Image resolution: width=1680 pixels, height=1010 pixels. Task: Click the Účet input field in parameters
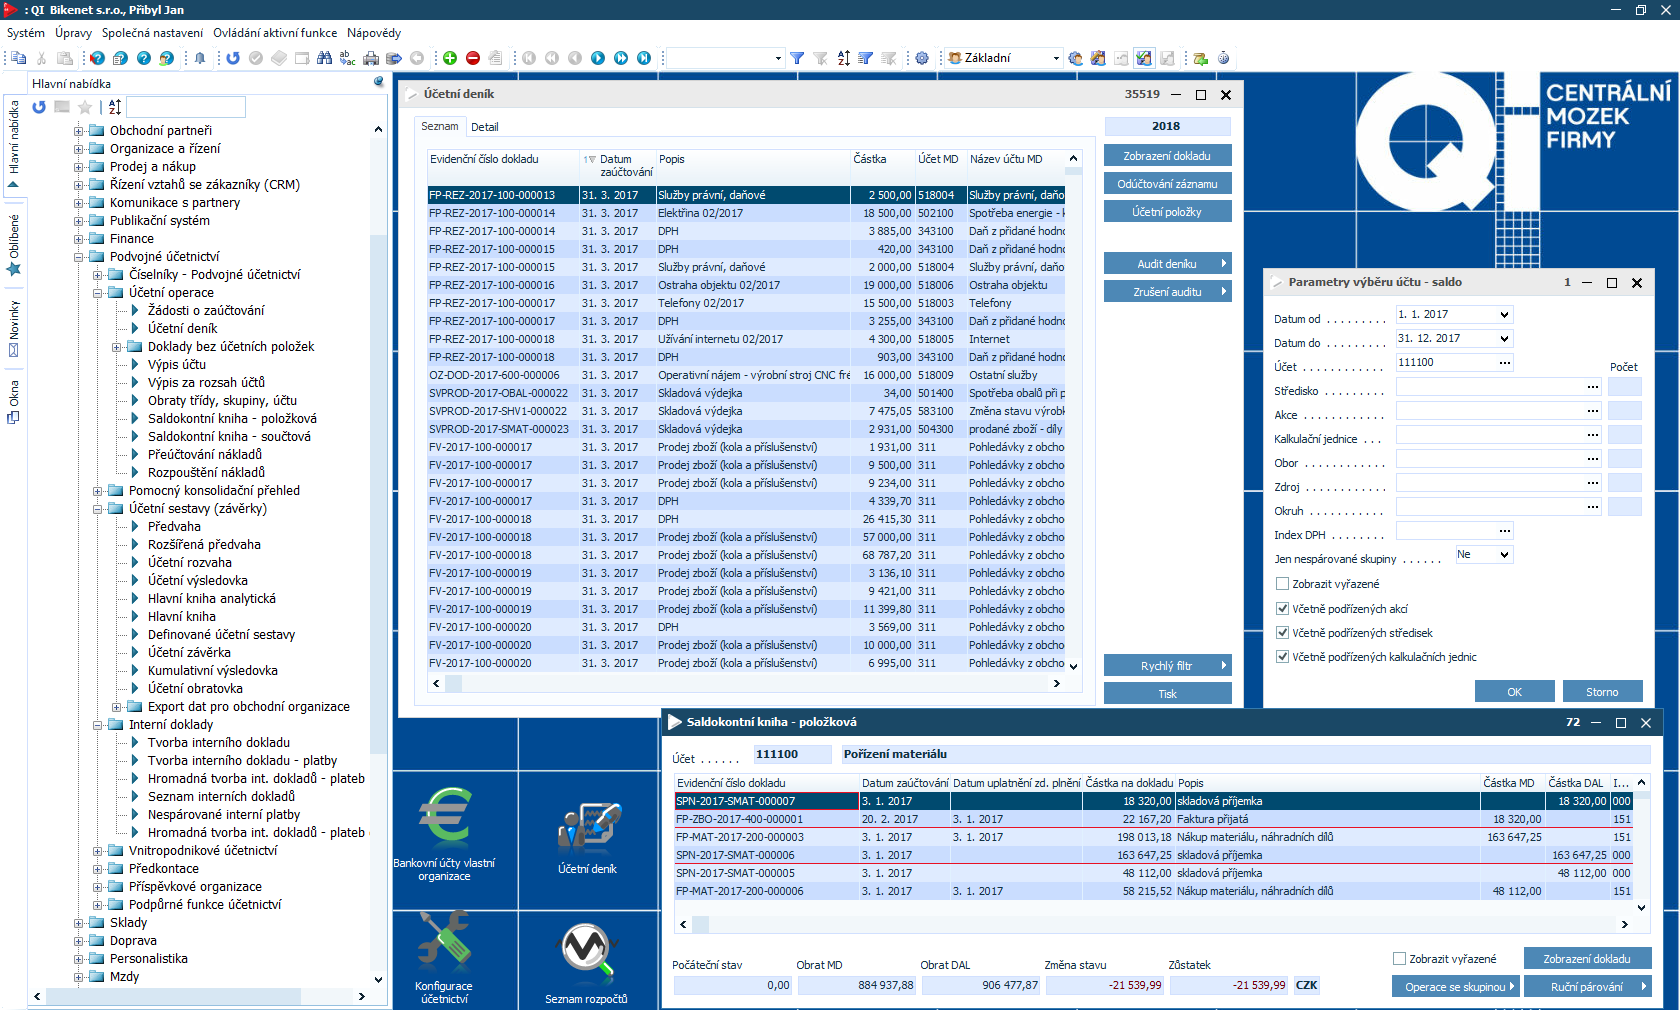tap(1445, 363)
